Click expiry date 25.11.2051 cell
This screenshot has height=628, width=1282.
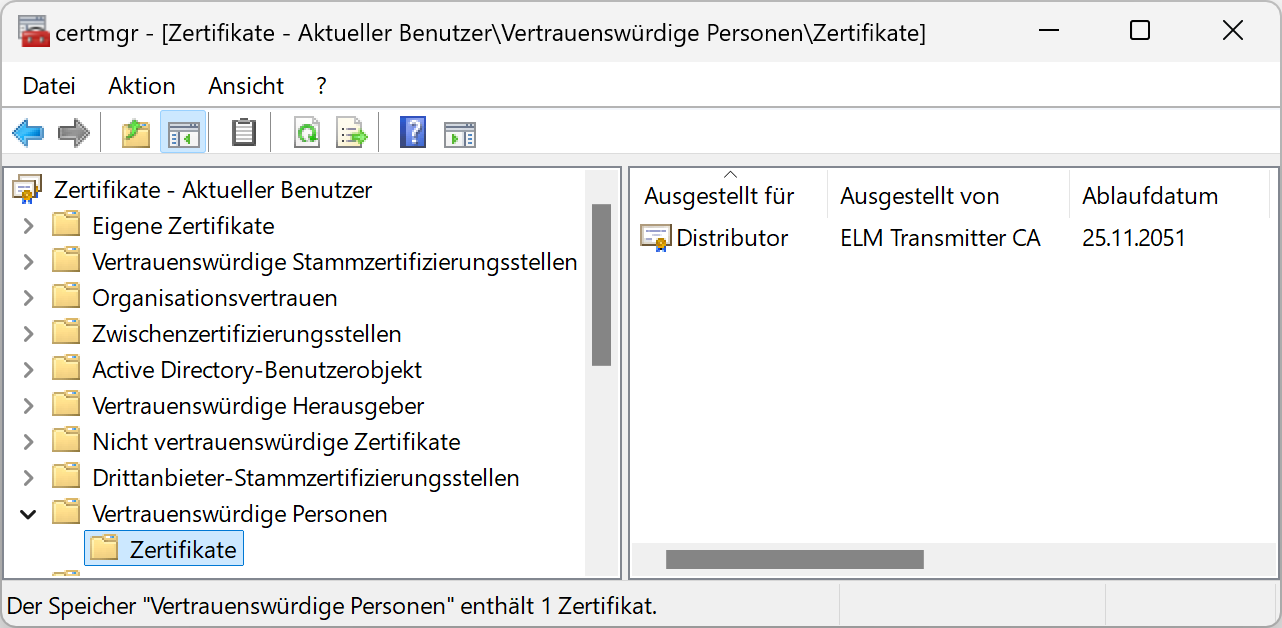click(1134, 238)
